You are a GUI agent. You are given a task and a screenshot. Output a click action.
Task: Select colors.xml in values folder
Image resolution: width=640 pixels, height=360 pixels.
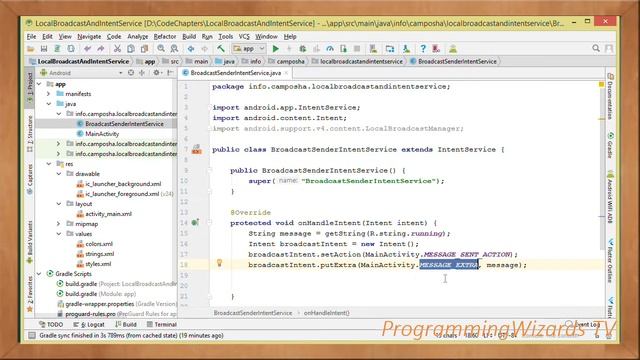pyautogui.click(x=99, y=244)
